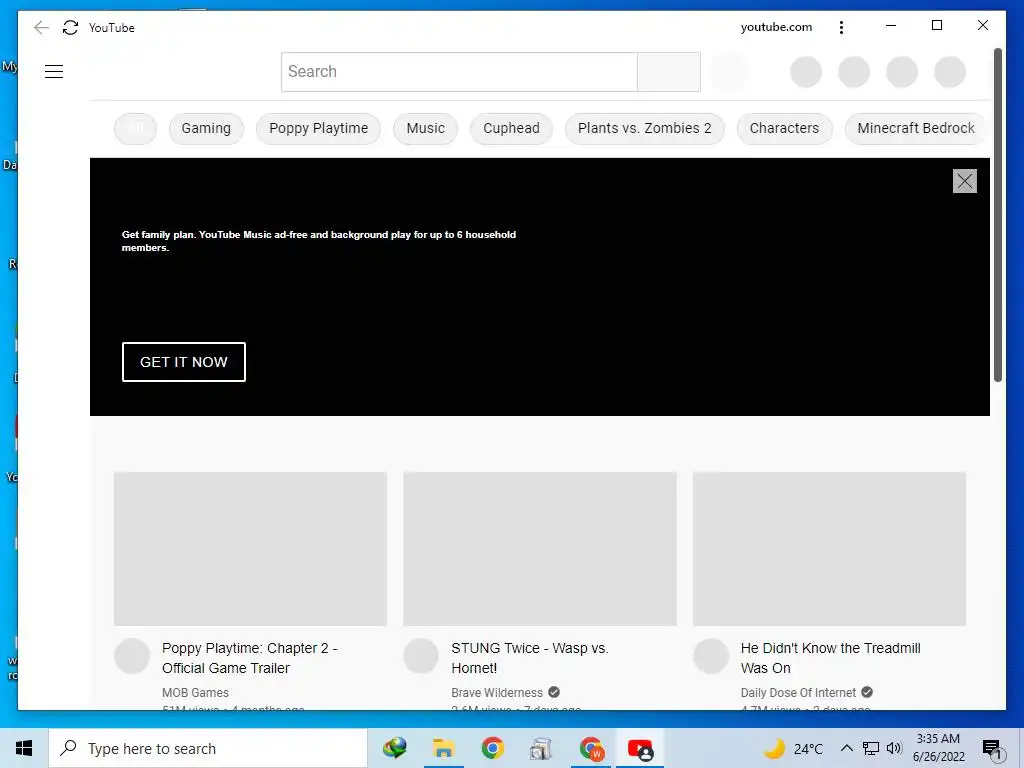The height and width of the screenshot is (768, 1024).
Task: Click the vertical page scrollbar
Action: (x=998, y=216)
